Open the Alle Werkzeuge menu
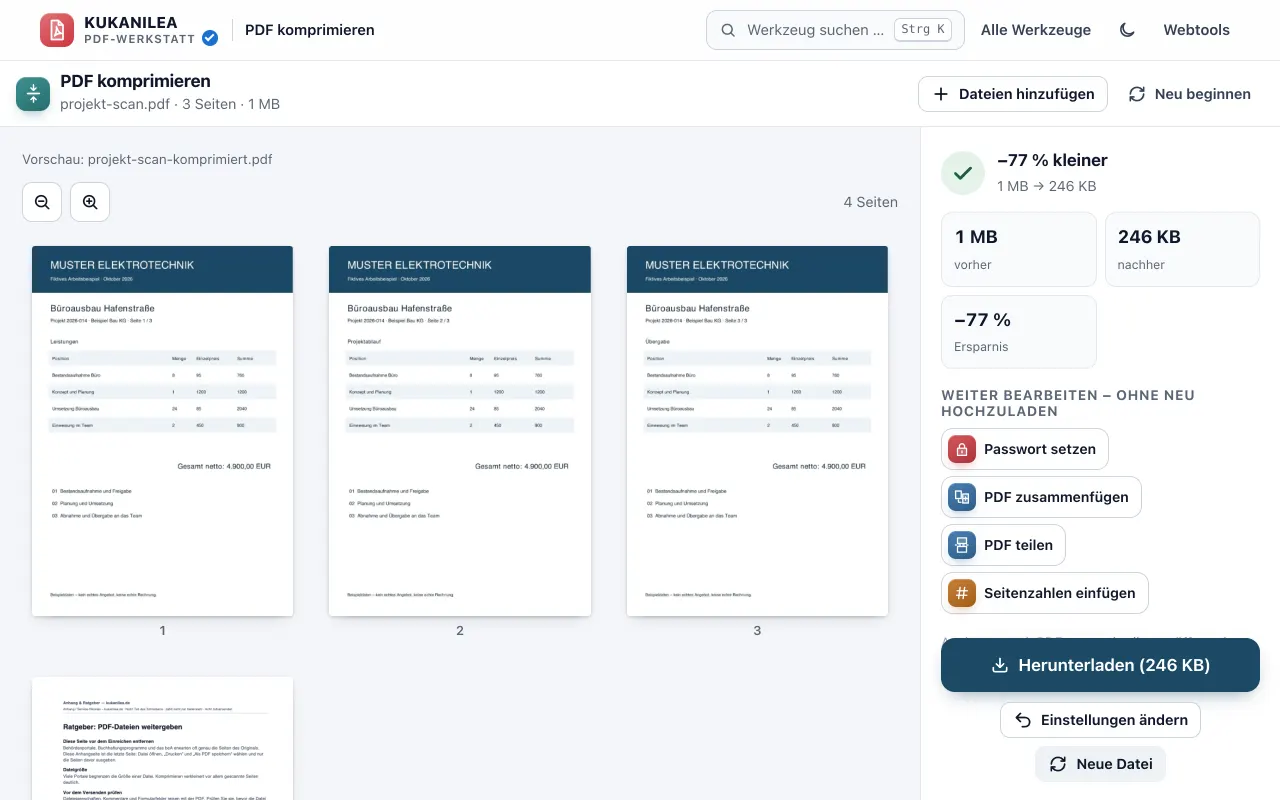The image size is (1280, 800). click(1036, 30)
